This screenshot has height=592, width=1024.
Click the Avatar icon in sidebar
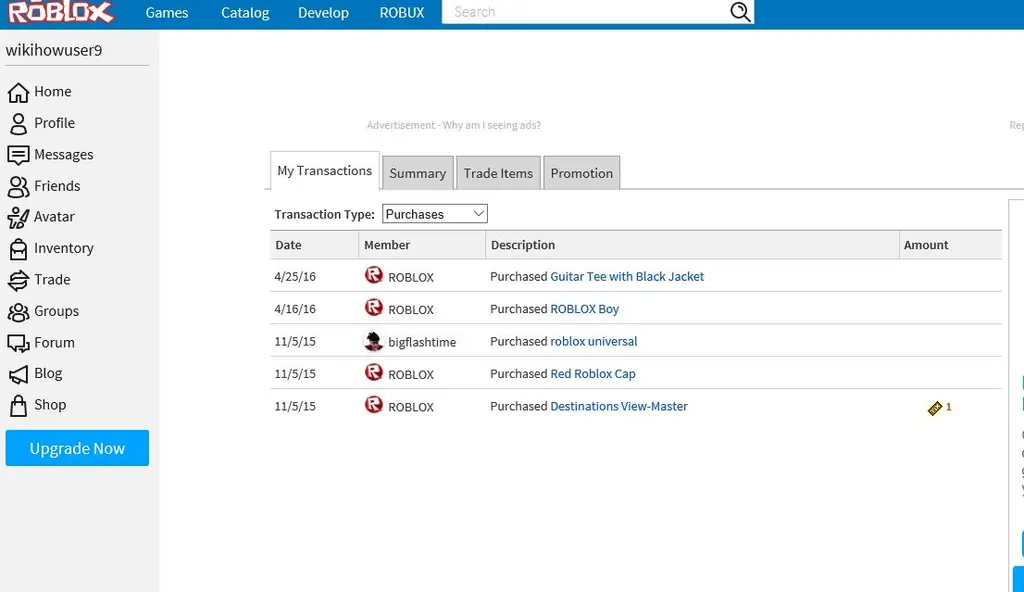click(18, 218)
